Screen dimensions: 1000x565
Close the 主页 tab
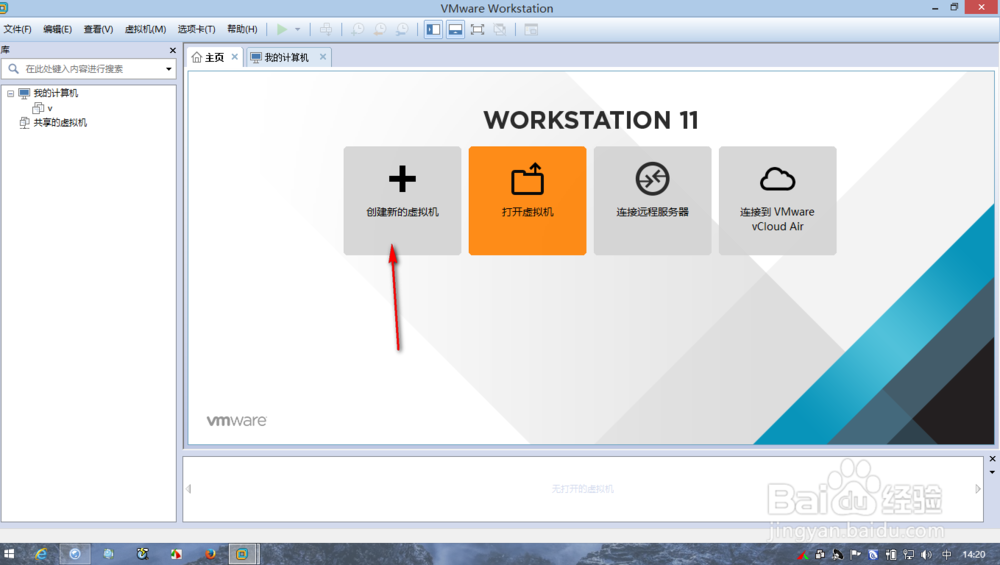[x=235, y=57]
